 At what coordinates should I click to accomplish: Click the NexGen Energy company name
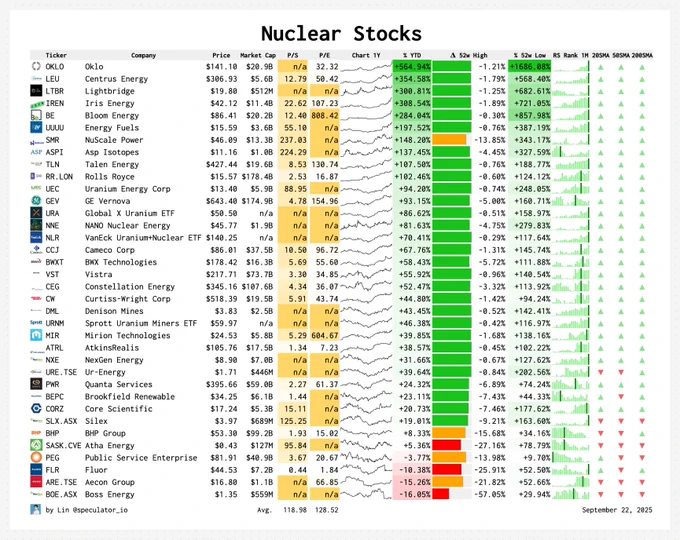[114, 360]
